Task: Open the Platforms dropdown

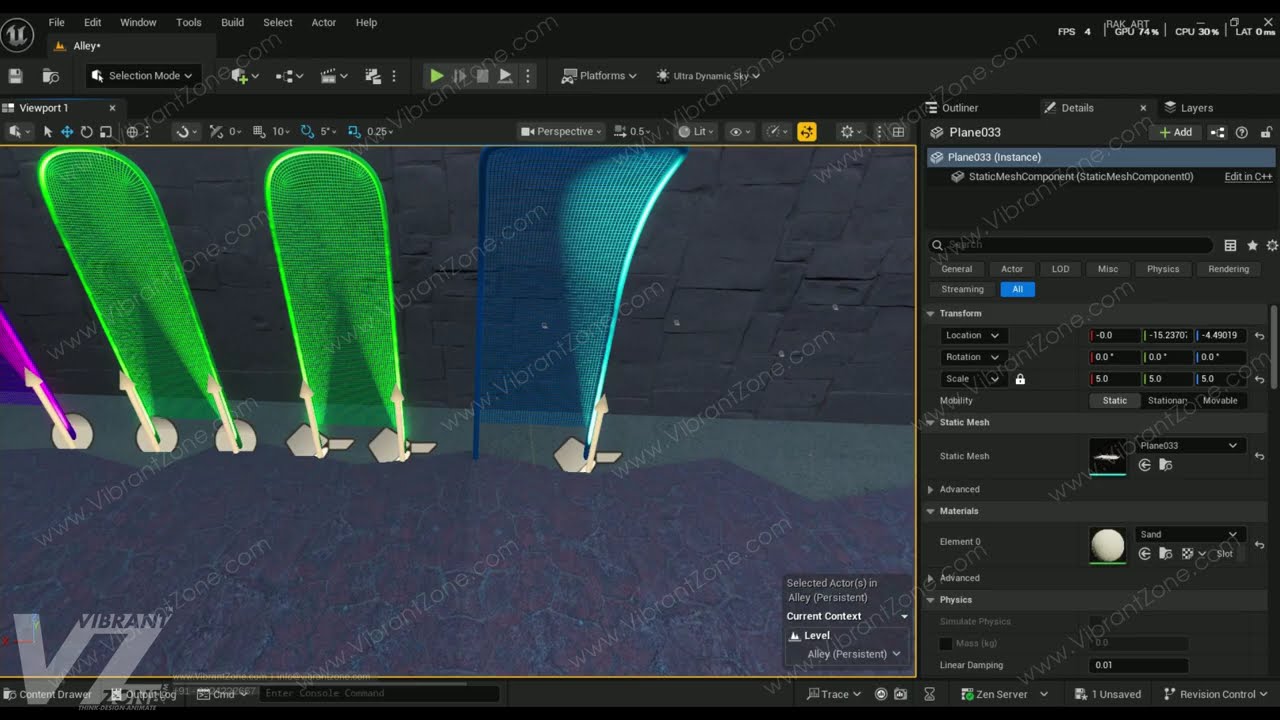Action: tap(599, 75)
